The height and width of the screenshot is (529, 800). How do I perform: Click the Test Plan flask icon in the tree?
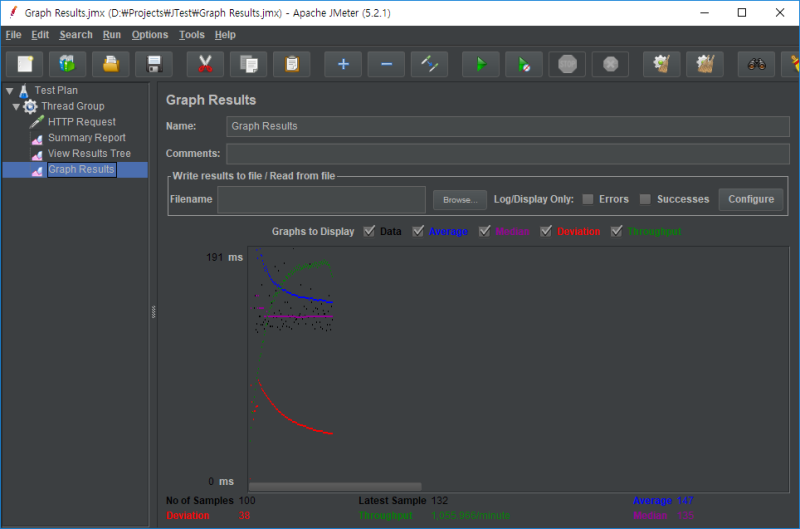click(23, 91)
